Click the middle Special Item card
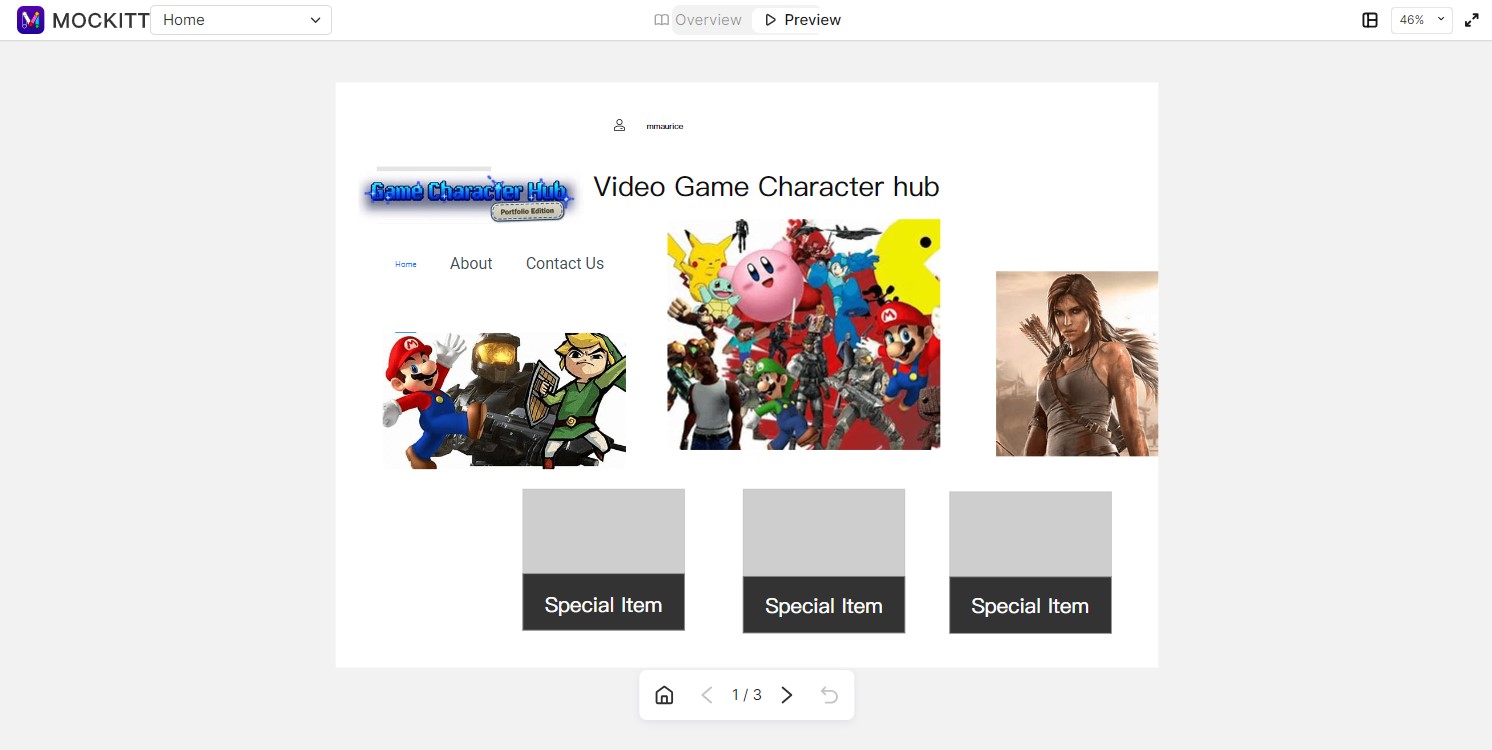The height and width of the screenshot is (750, 1492). (824, 561)
